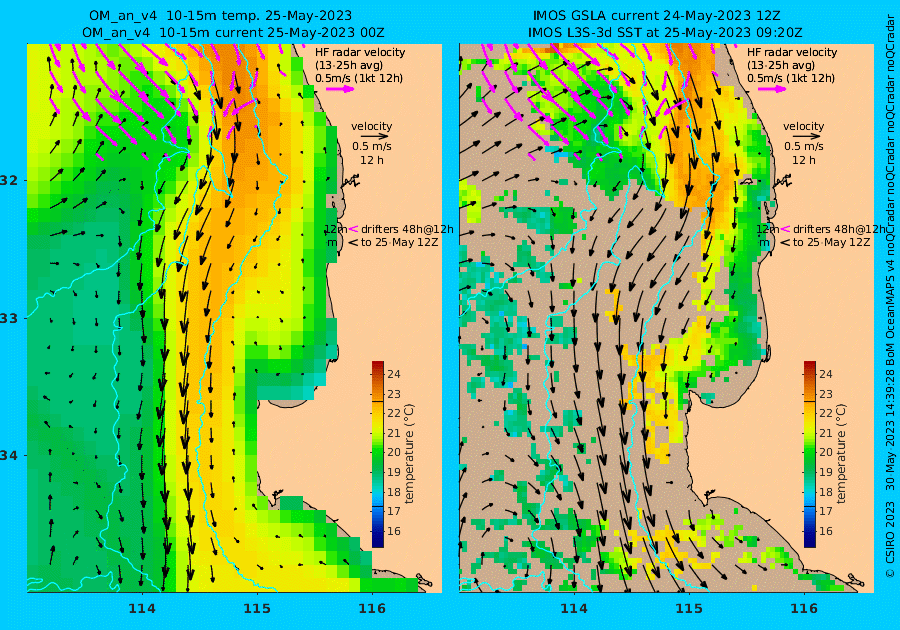This screenshot has height=630, width=900.
Task: Click longitude label '114' under right map
Action: click(573, 608)
